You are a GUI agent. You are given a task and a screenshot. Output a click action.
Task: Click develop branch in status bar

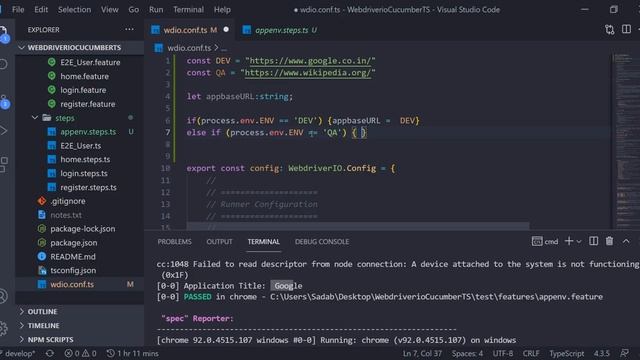coord(19,353)
